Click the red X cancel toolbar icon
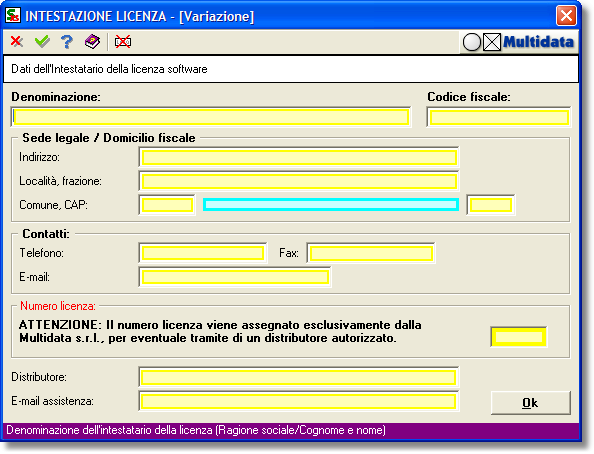 [x=17, y=42]
